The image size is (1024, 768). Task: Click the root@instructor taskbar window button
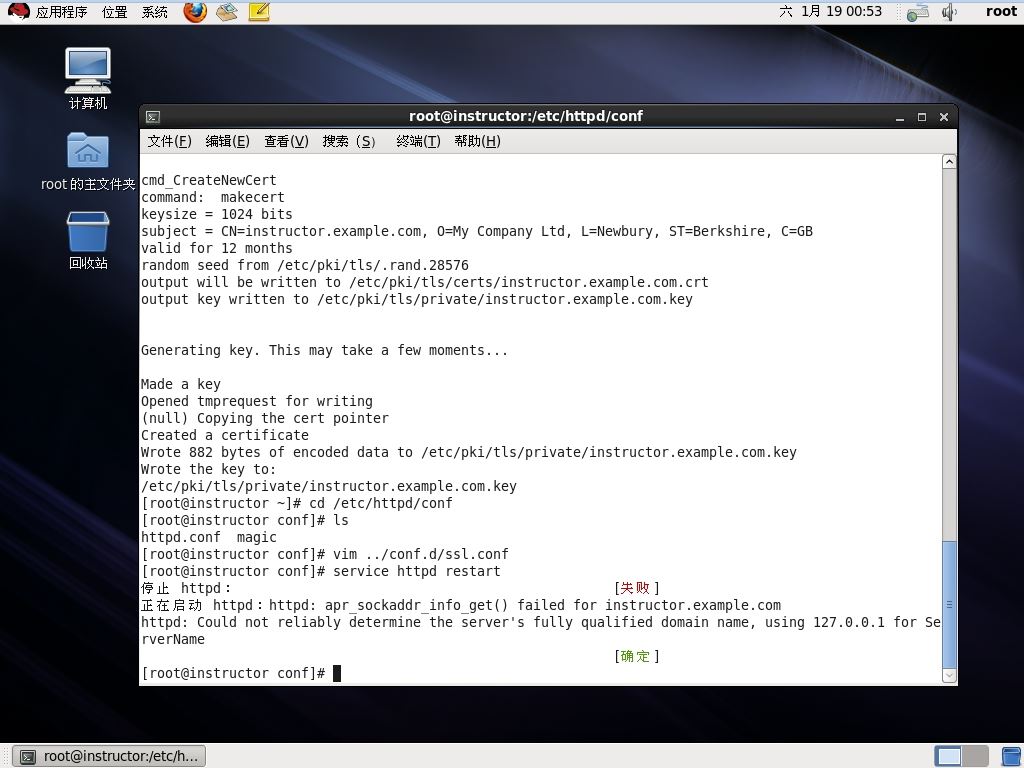(x=110, y=756)
